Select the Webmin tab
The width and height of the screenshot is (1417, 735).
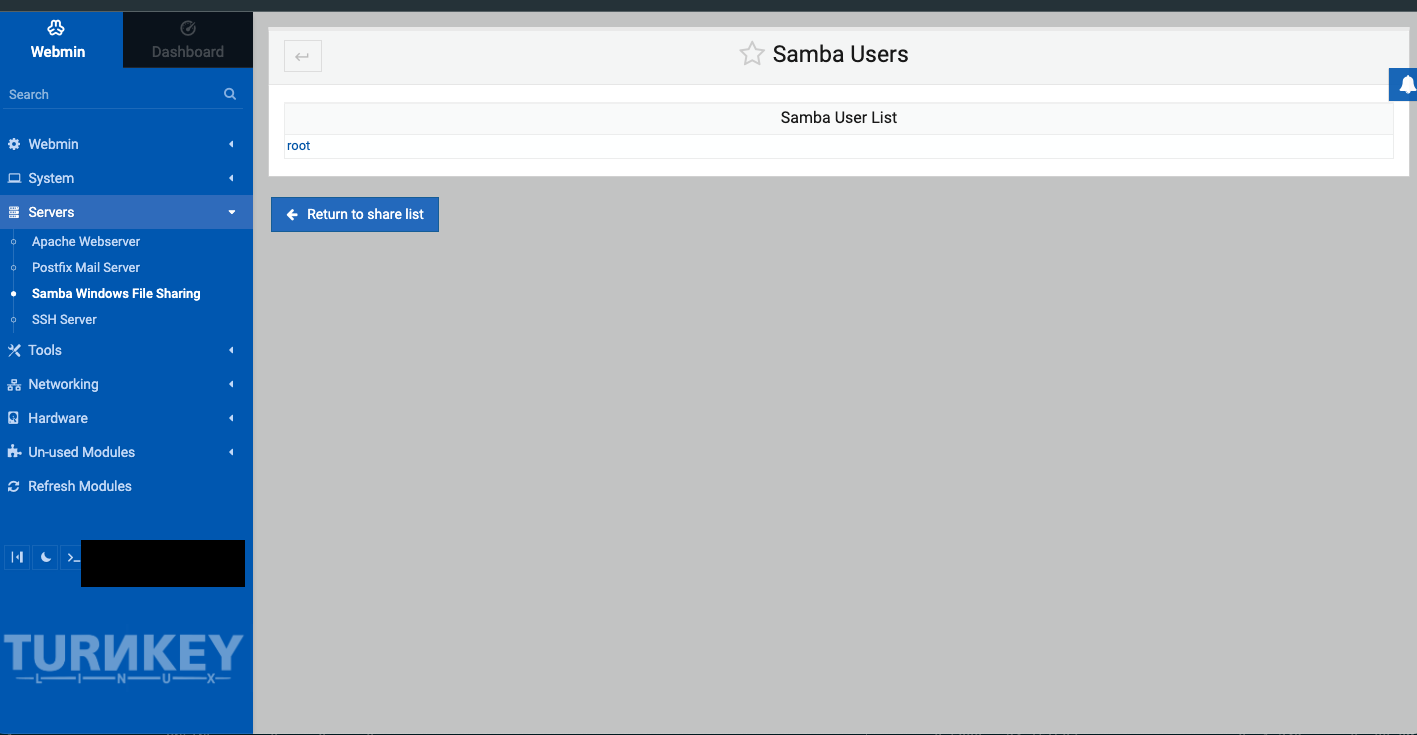pos(58,40)
